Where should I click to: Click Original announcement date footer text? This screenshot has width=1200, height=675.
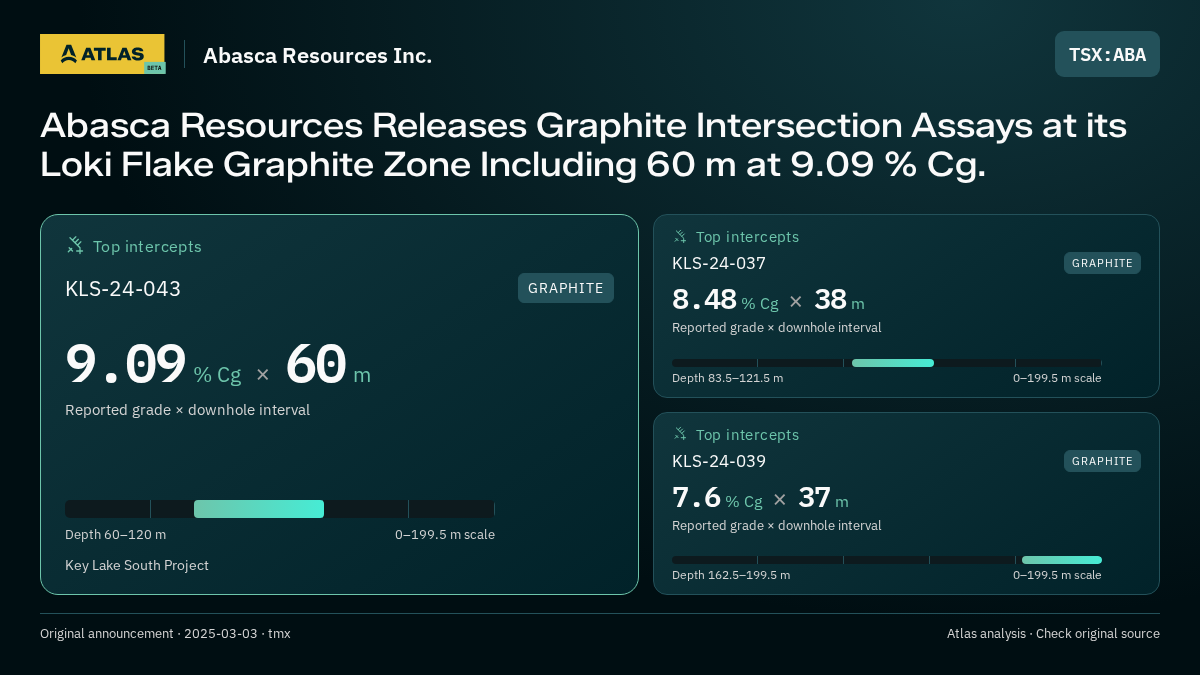[165, 634]
